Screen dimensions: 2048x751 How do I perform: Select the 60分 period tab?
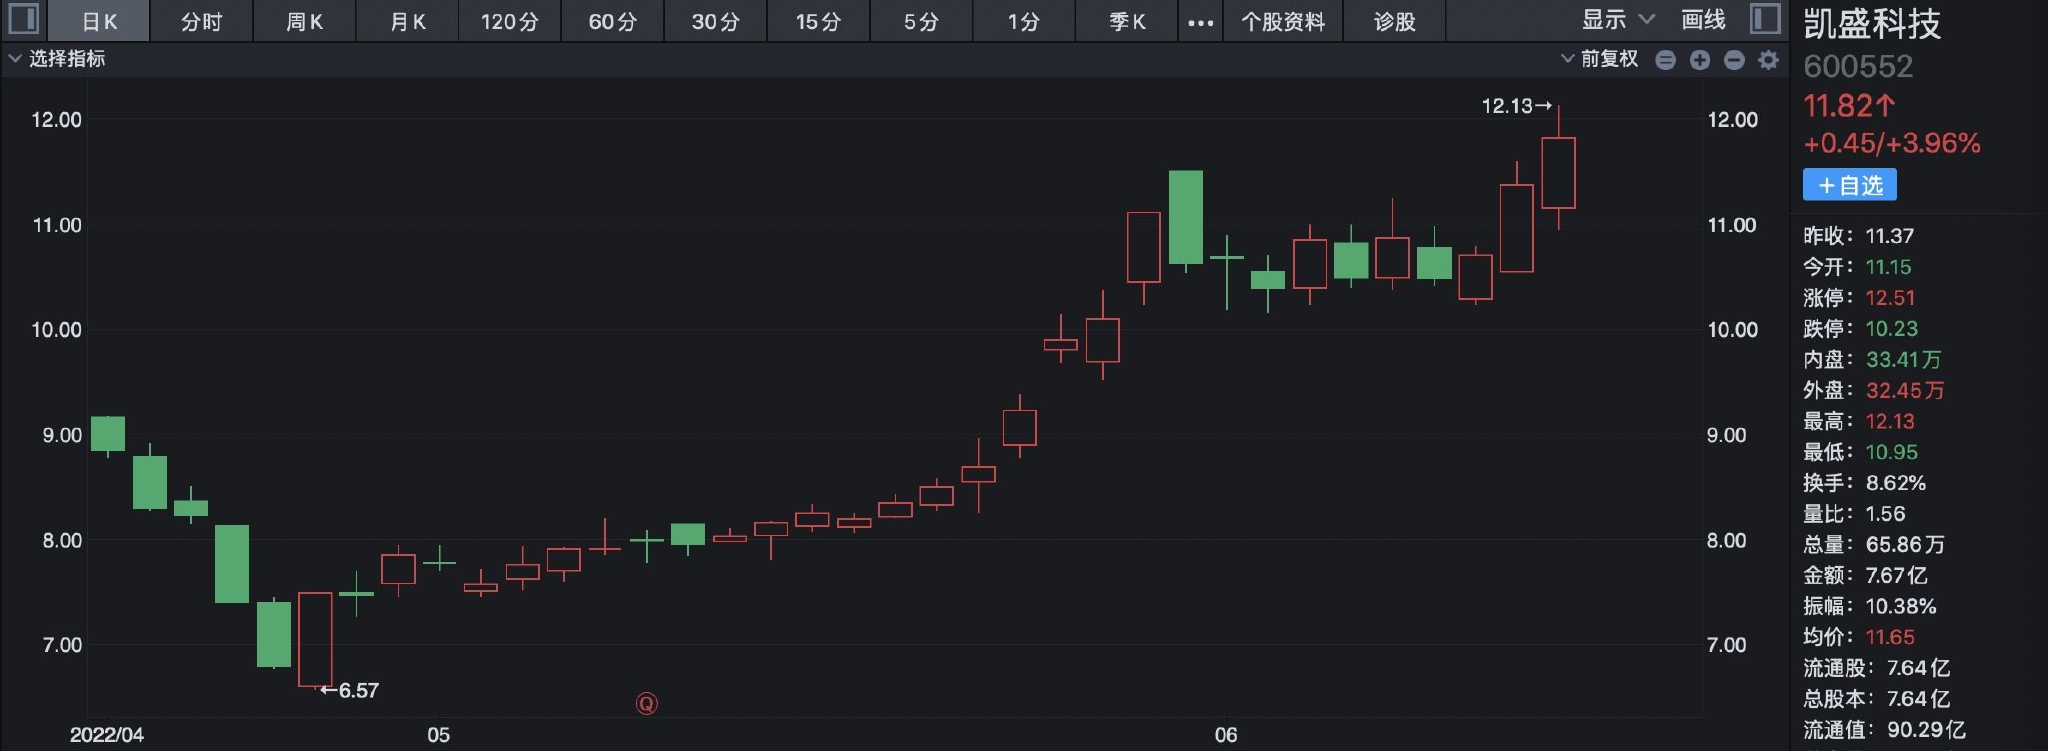612,21
